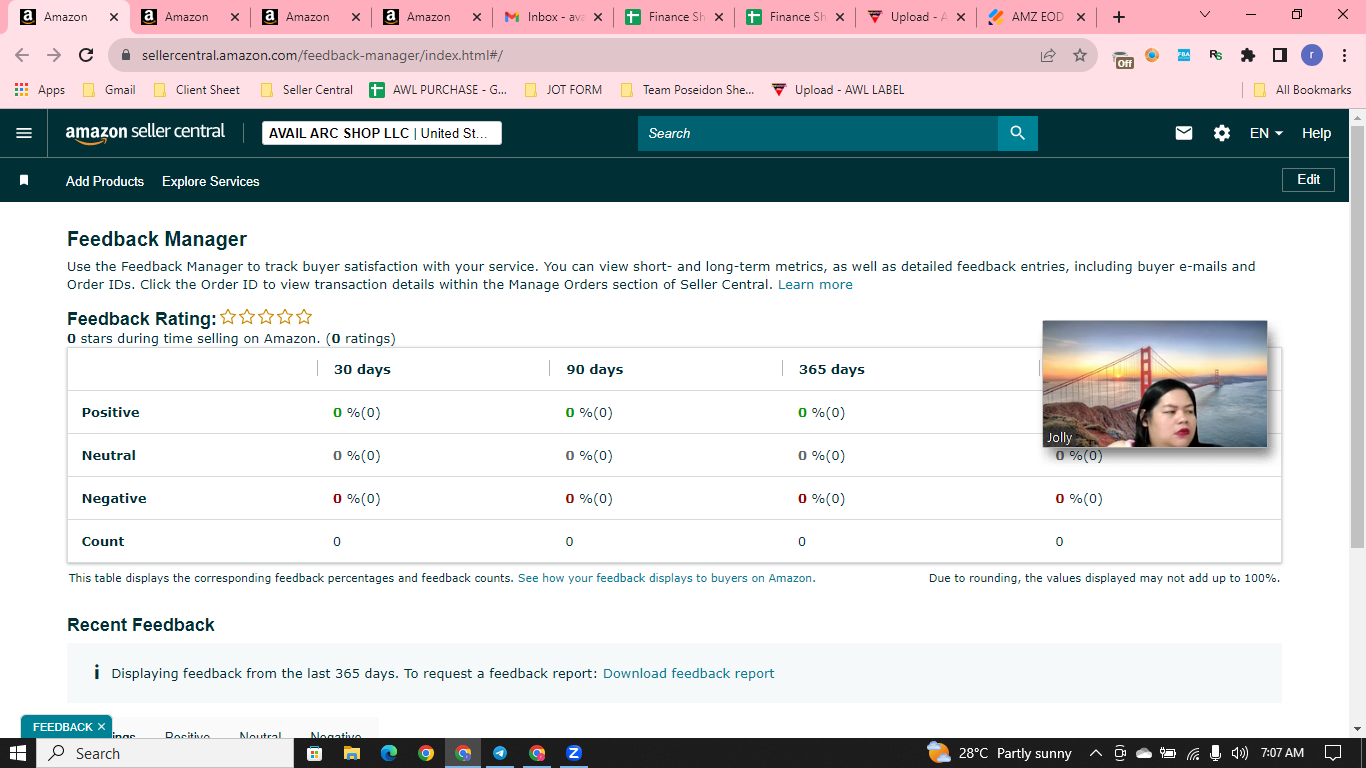The height and width of the screenshot is (768, 1366).
Task: Open the Help link in the header
Action: point(1316,133)
